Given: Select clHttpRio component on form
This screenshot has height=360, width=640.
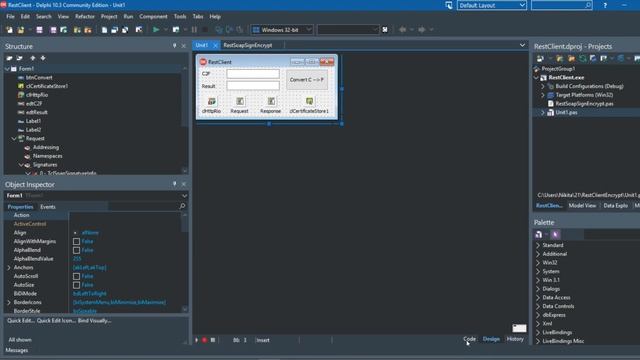Looking at the screenshot, I should tap(211, 101).
